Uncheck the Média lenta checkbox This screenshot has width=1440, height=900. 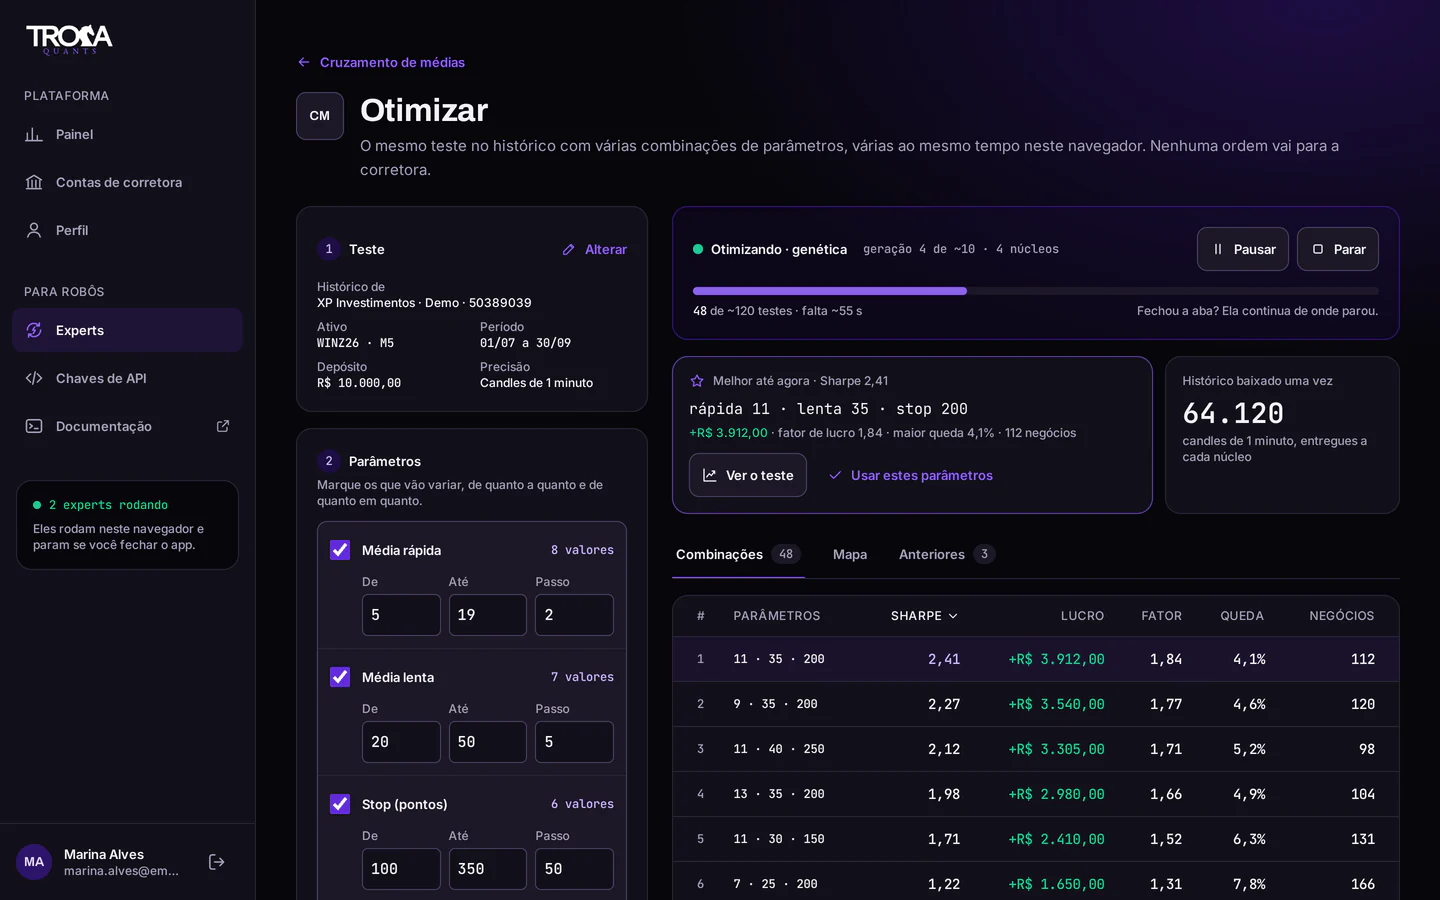(x=340, y=677)
